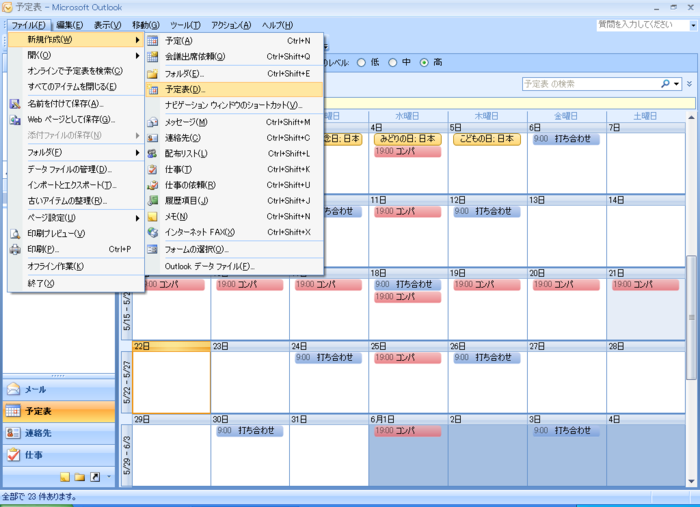Click the notes icon in the navigation pane footer
Image resolution: width=700 pixels, height=507 pixels.
click(65, 477)
